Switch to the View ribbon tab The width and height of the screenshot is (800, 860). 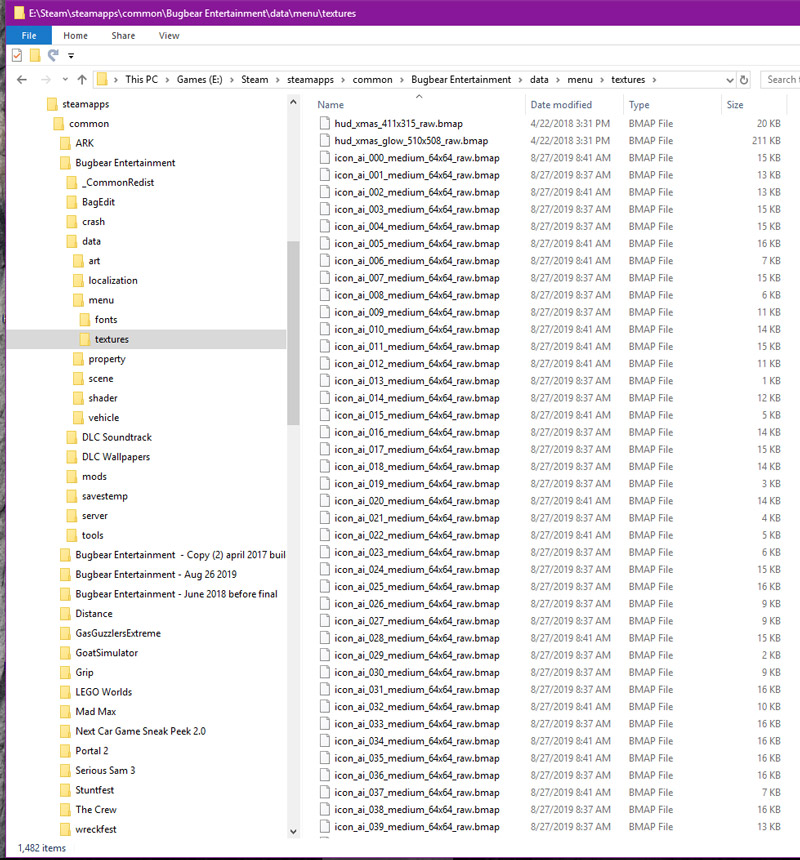coord(169,36)
